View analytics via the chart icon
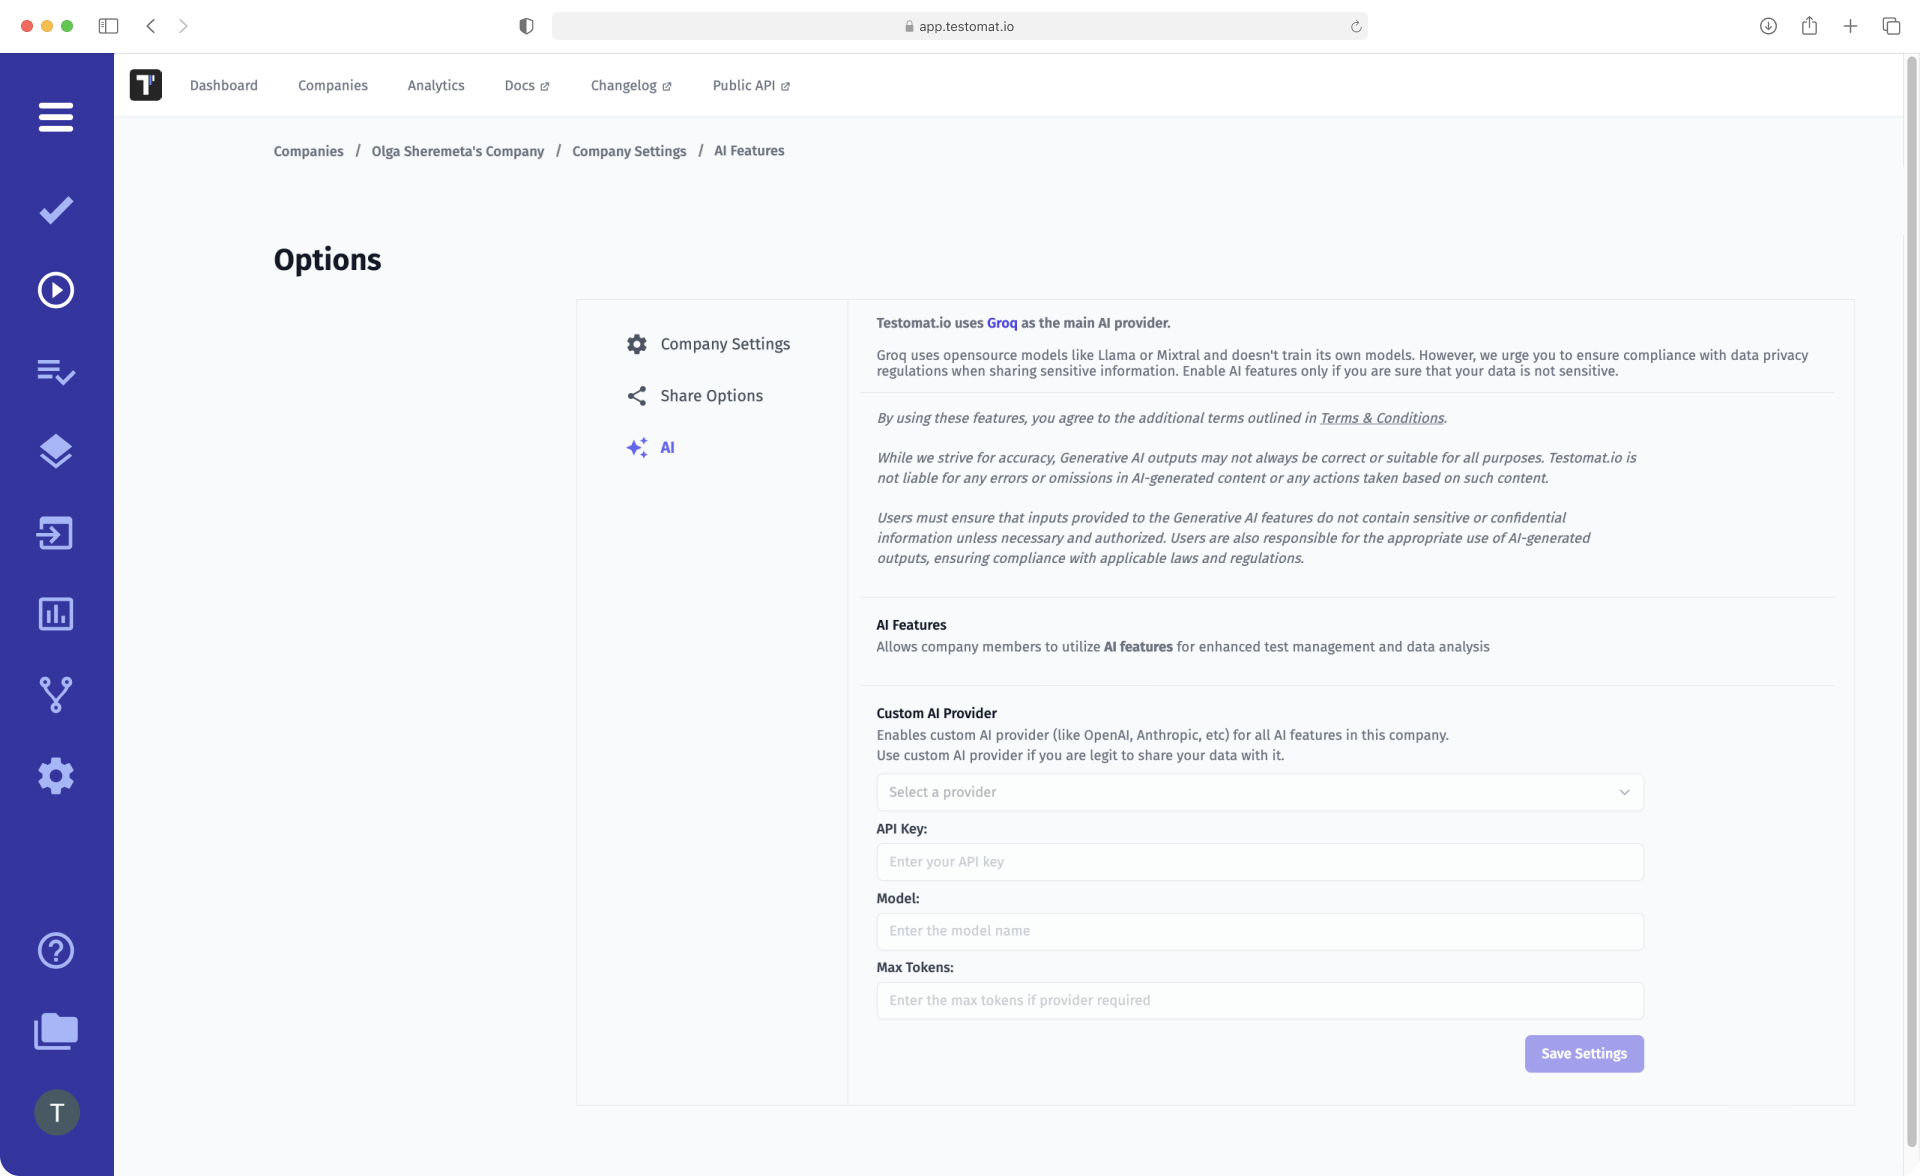Image resolution: width=1920 pixels, height=1176 pixels. 56,614
